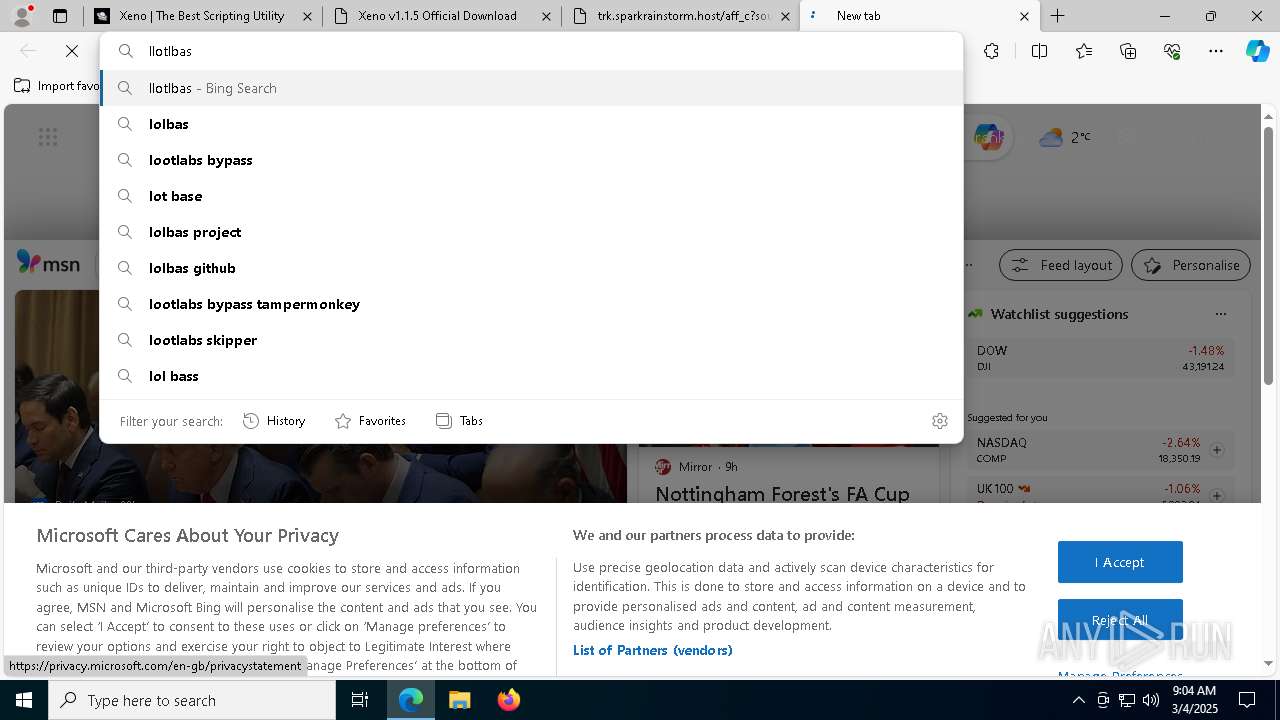Click the Personalise button
The width and height of the screenshot is (1280, 720).
click(x=1191, y=265)
